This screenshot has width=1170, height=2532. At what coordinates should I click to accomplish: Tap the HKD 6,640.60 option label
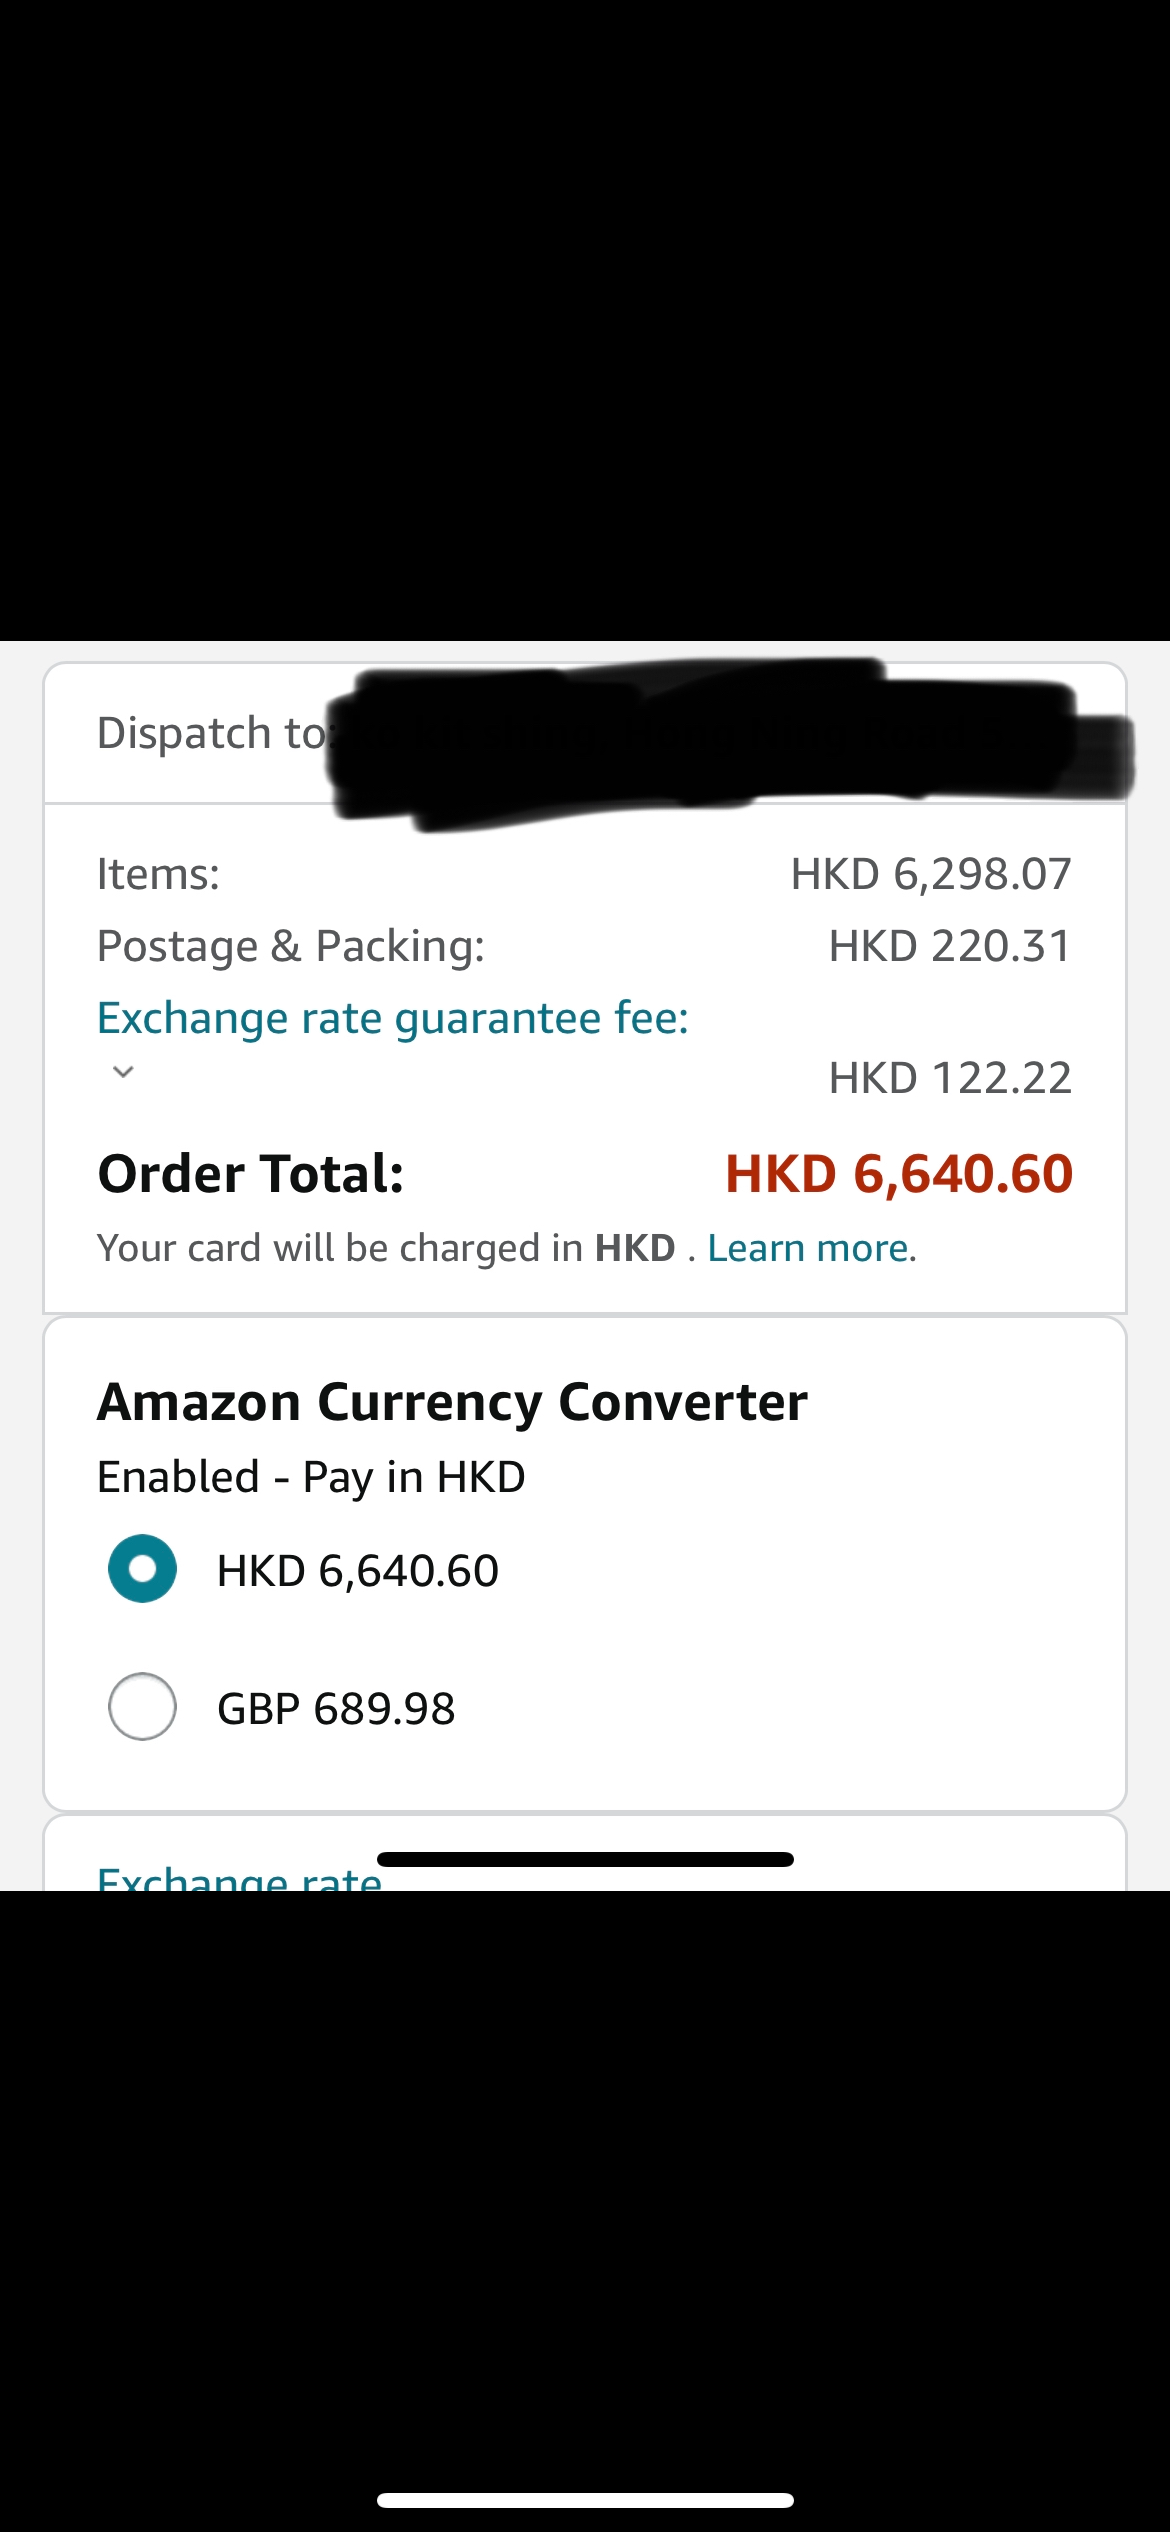pyautogui.click(x=358, y=1570)
